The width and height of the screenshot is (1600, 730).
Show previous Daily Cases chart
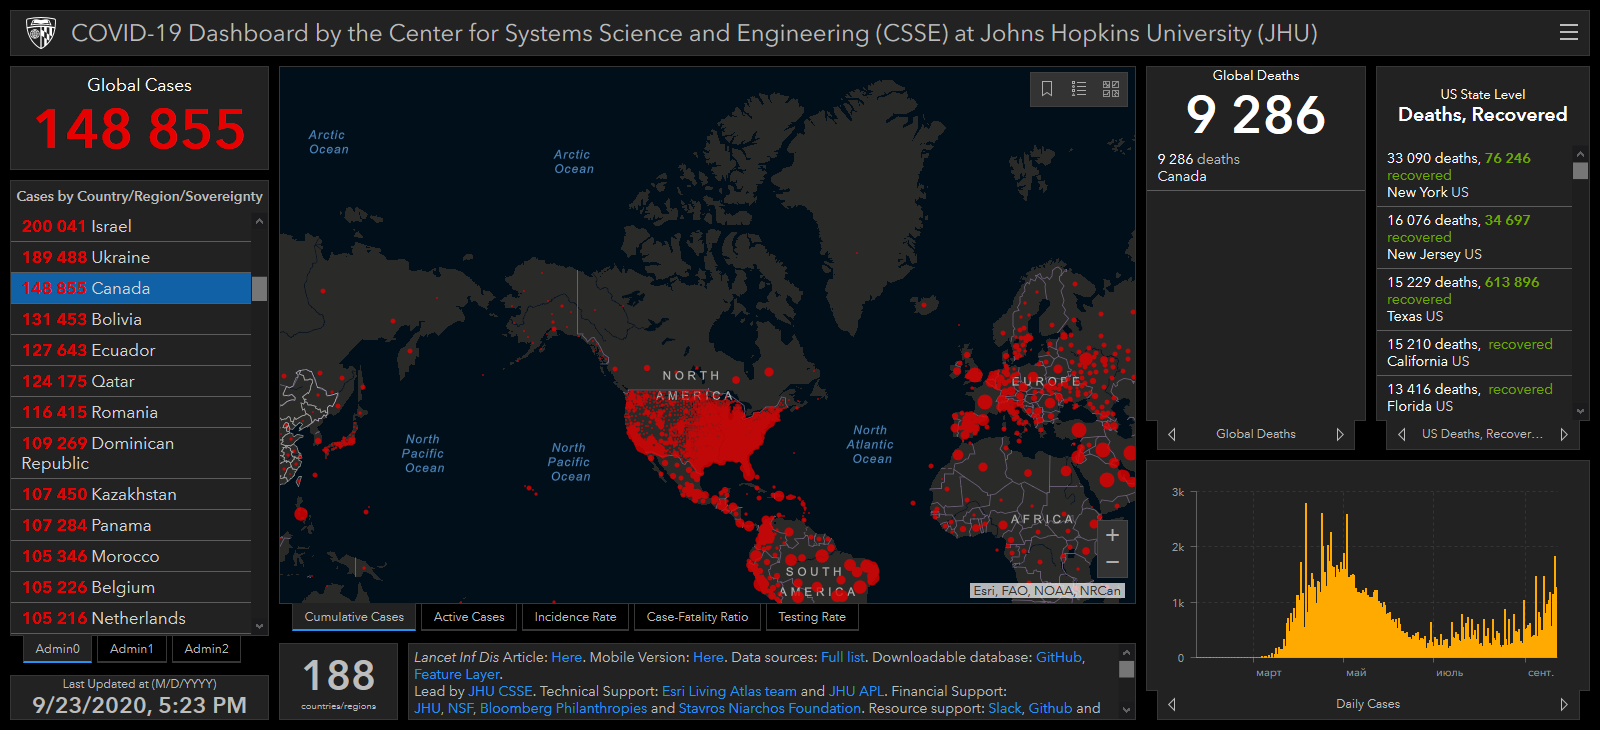click(1172, 704)
